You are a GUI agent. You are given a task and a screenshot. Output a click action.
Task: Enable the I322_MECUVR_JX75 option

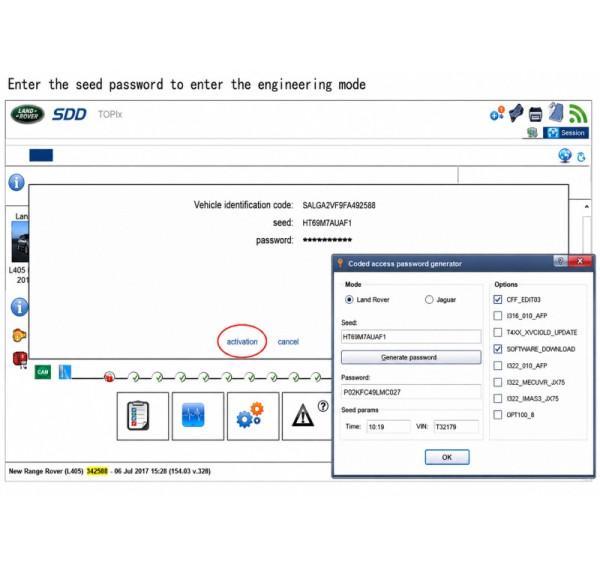click(498, 382)
